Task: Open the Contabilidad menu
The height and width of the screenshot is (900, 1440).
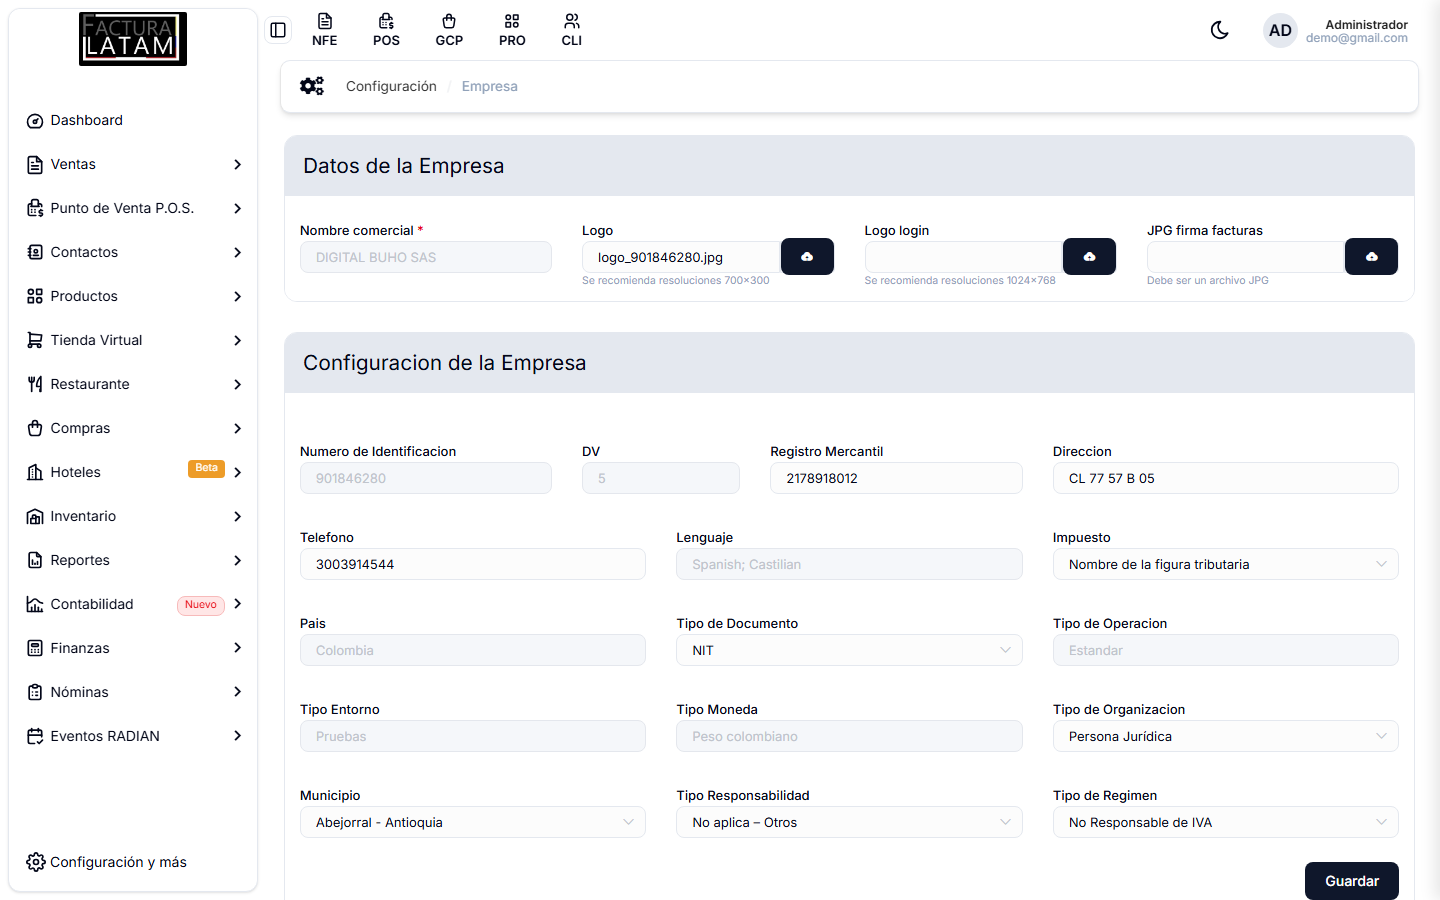Action: pyautogui.click(x=133, y=604)
